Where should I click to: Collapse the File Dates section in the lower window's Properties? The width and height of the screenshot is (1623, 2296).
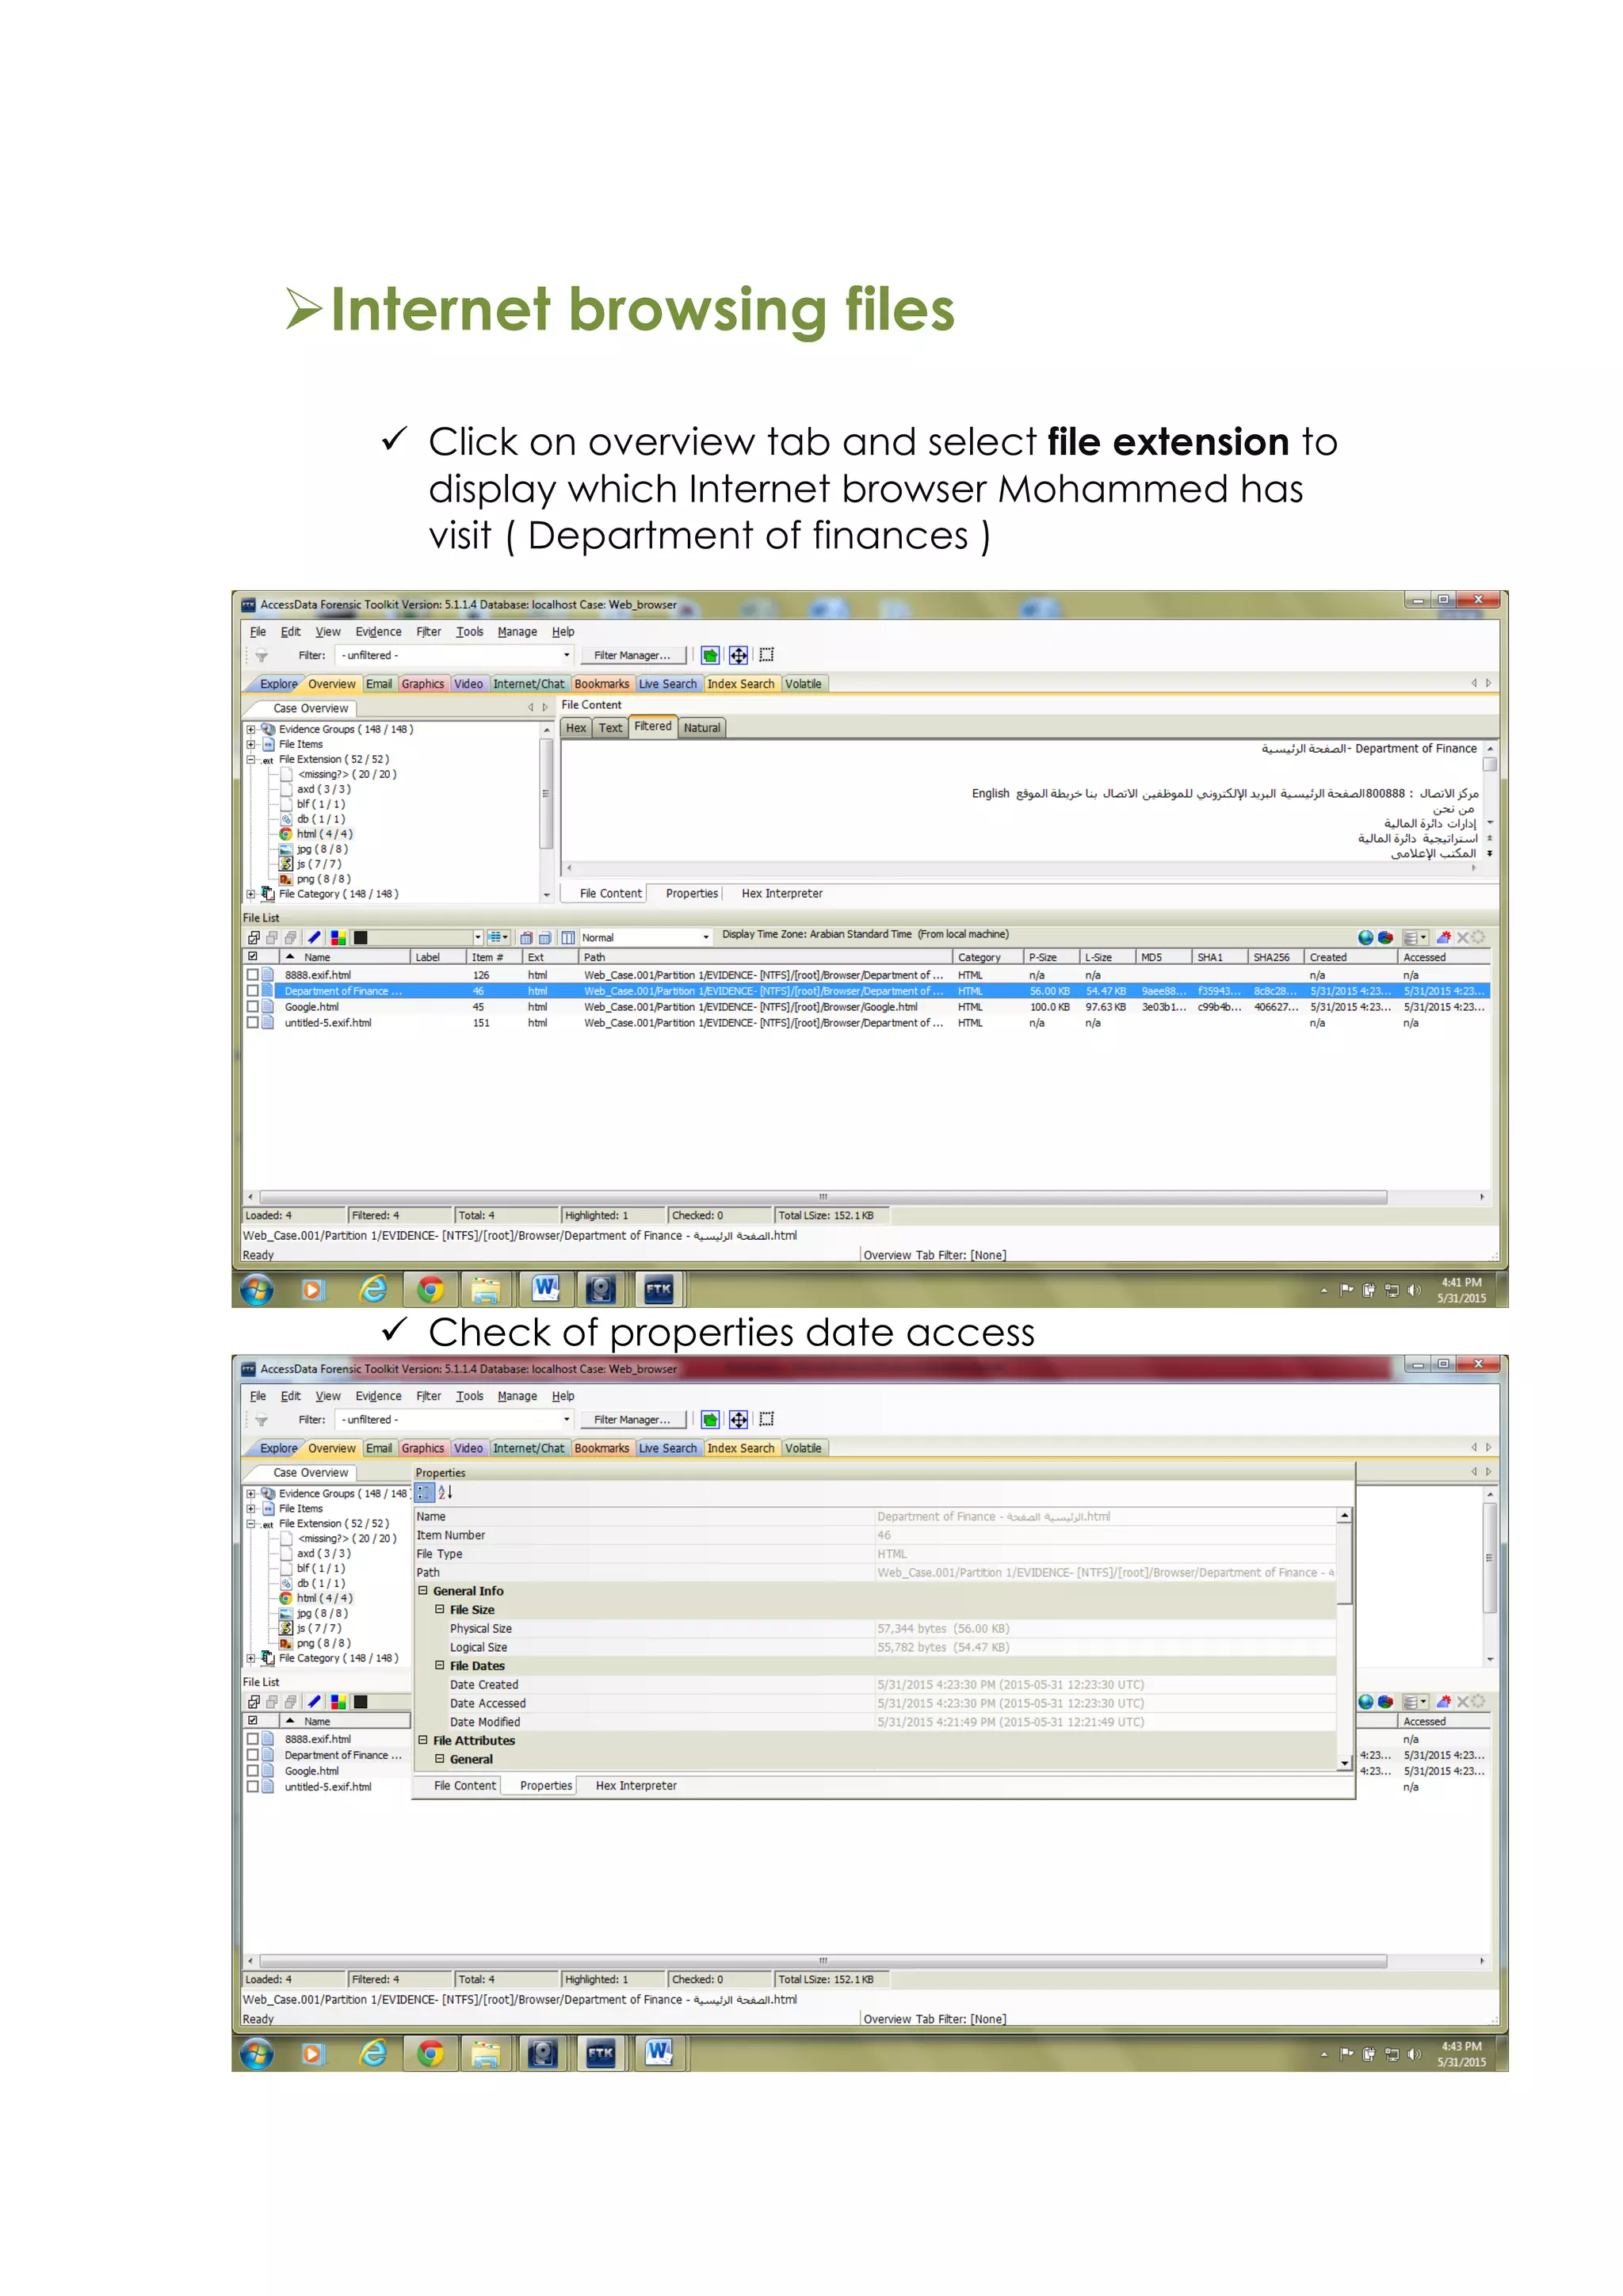tap(440, 1665)
